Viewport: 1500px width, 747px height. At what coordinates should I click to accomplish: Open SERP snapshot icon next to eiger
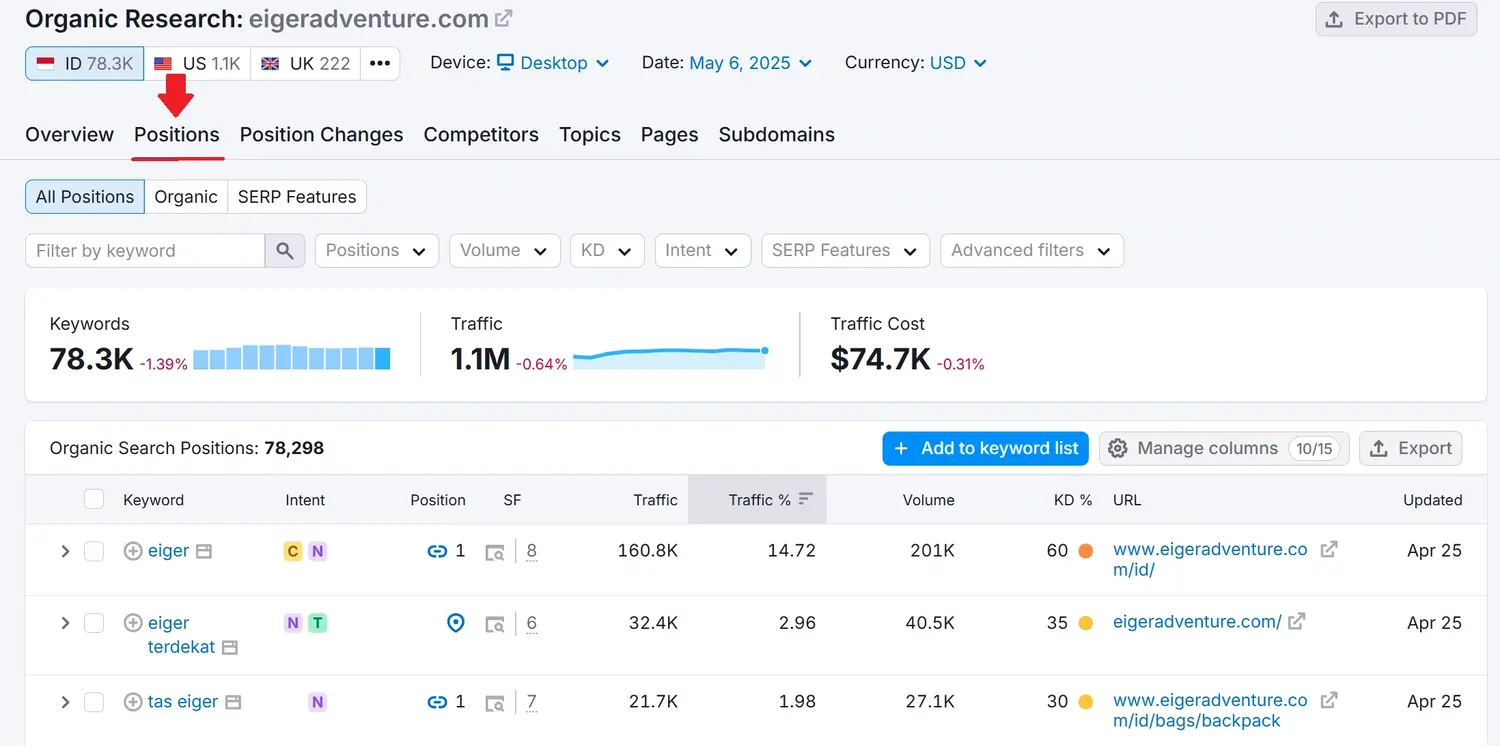pos(204,551)
